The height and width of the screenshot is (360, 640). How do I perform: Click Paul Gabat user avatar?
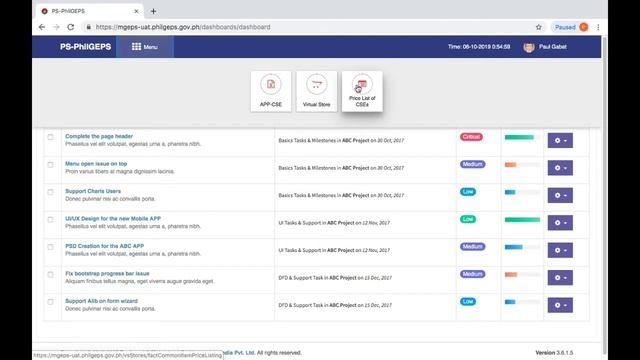[529, 47]
